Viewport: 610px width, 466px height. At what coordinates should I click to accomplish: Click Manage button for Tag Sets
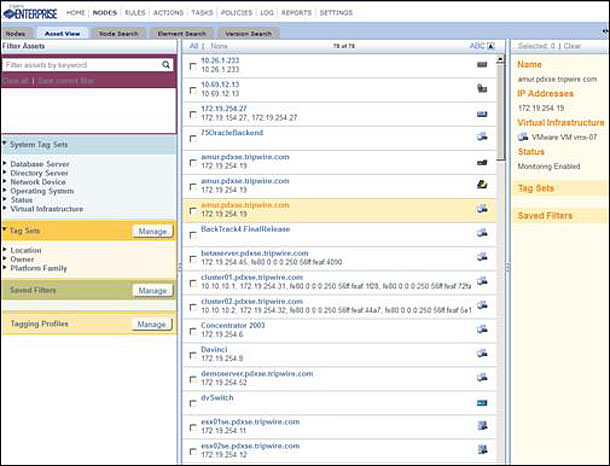152,231
